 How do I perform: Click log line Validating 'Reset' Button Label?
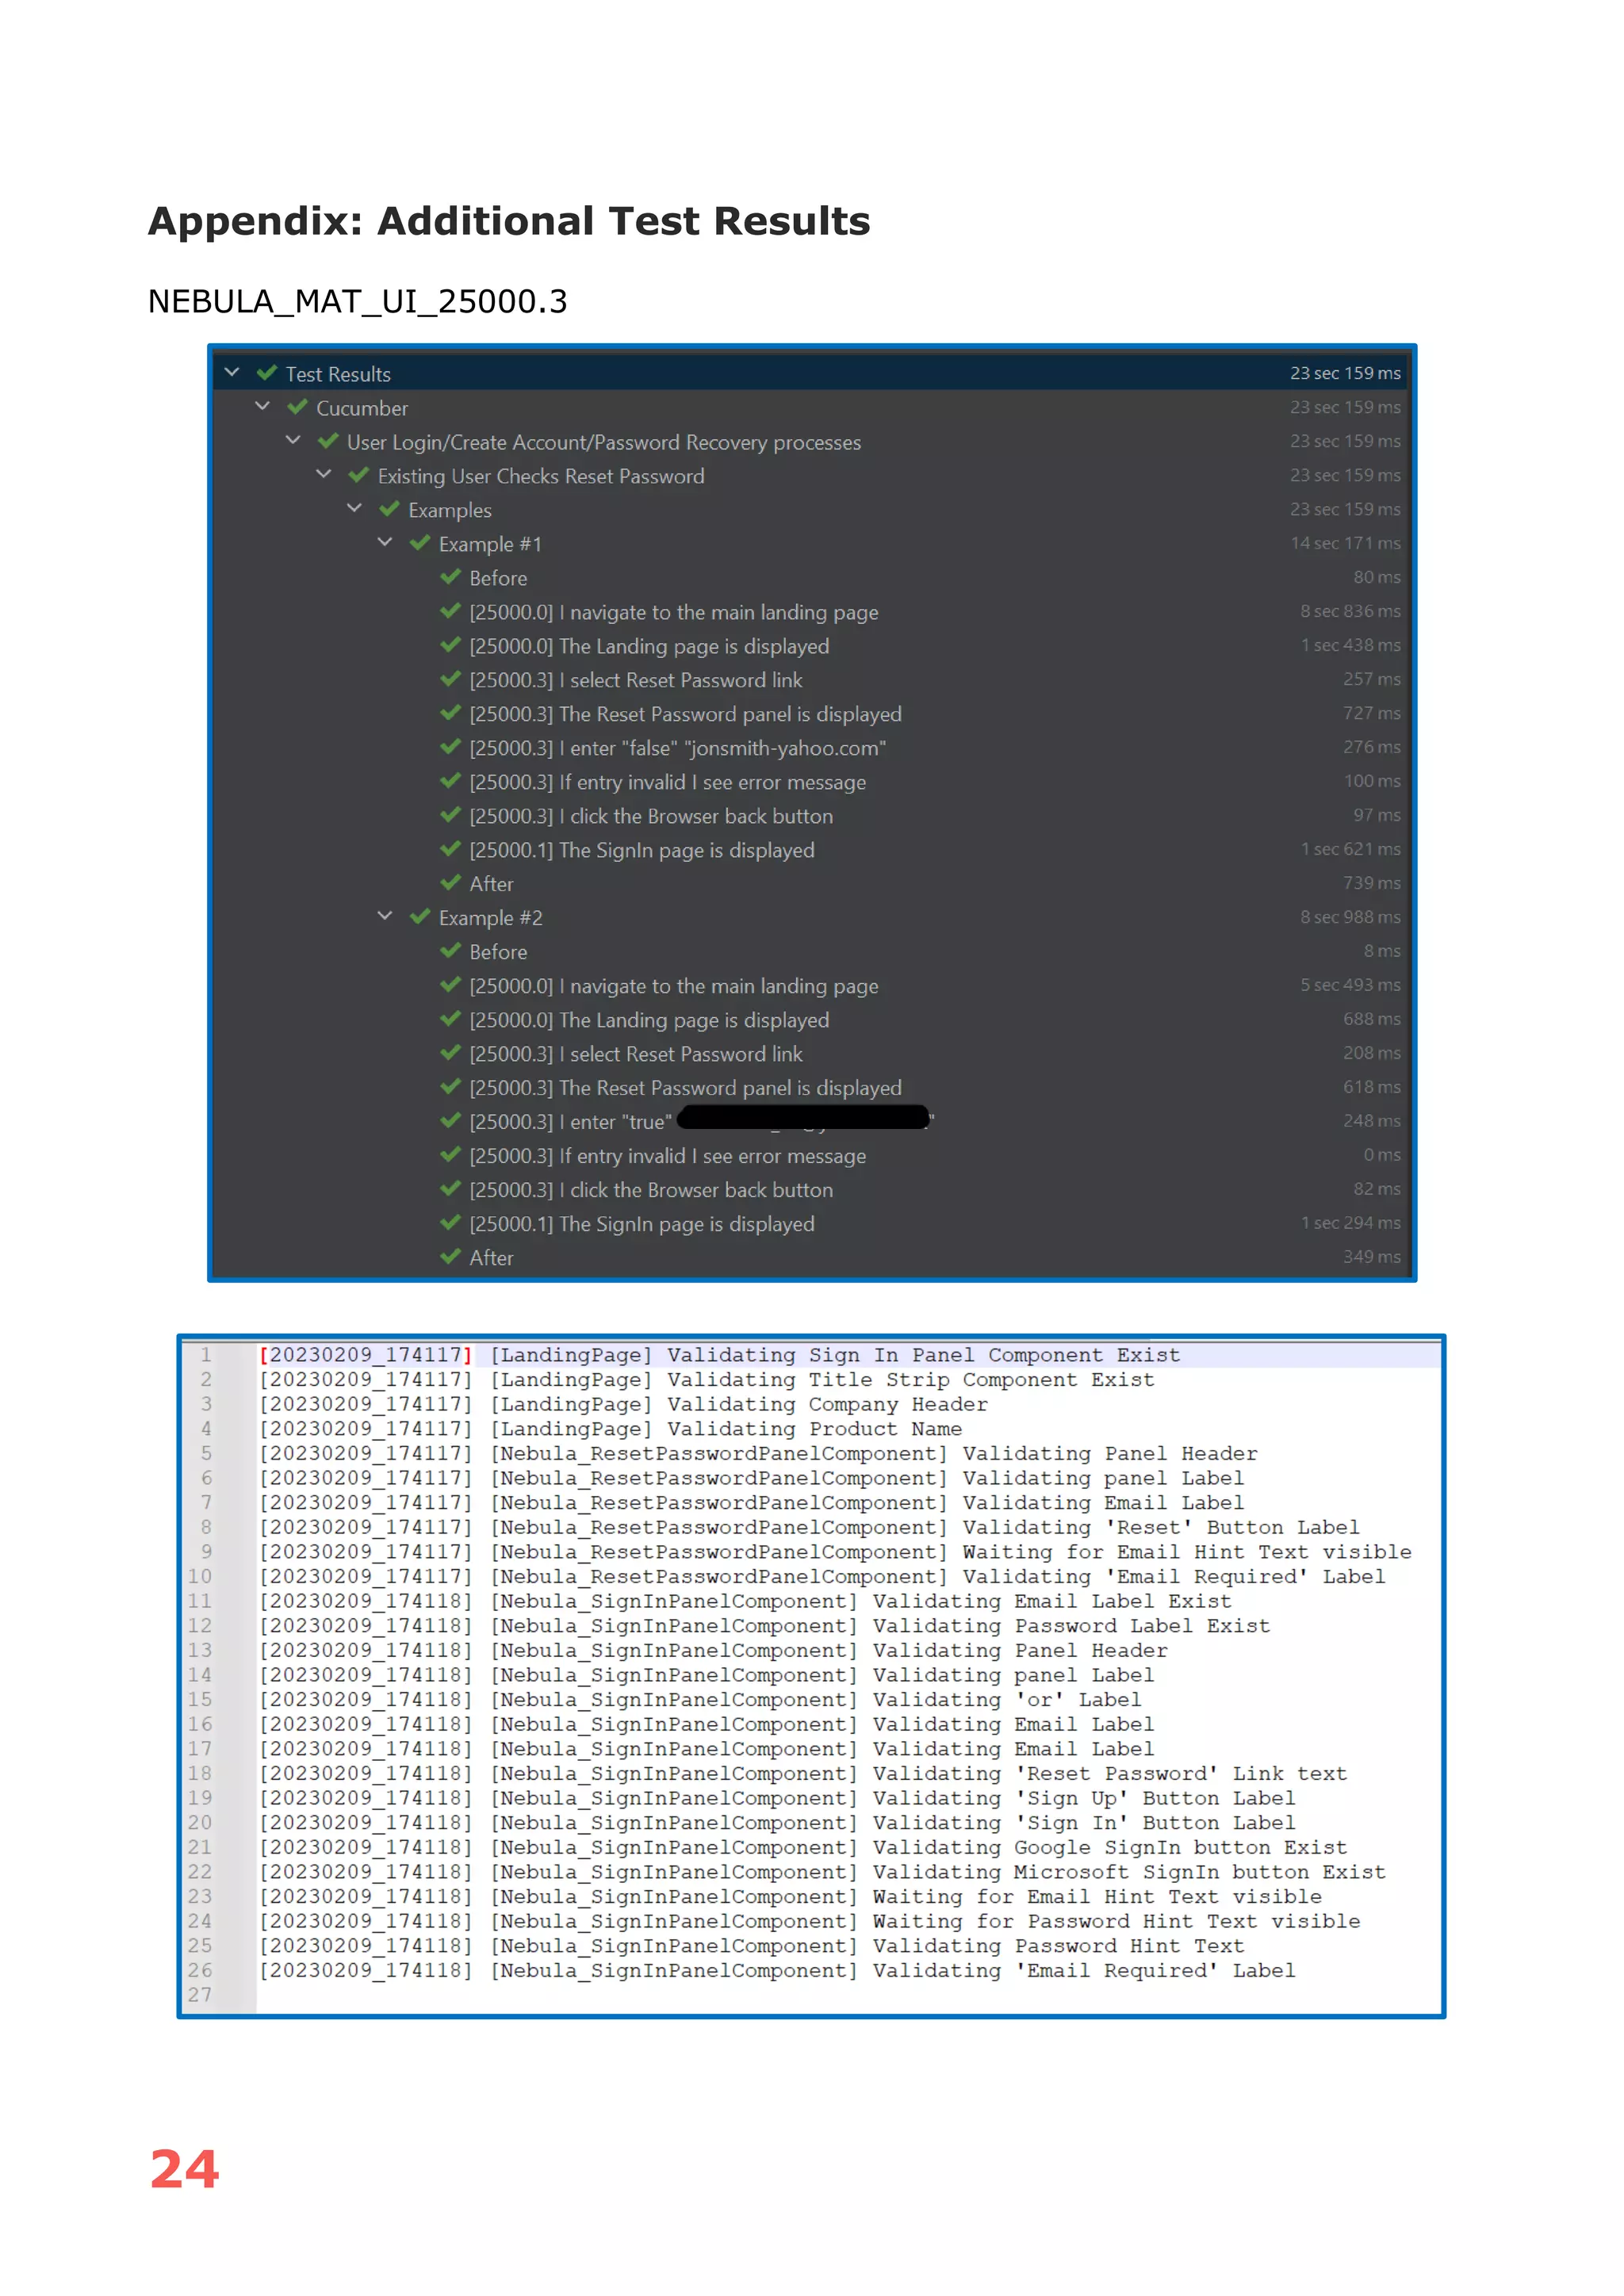tap(809, 1527)
